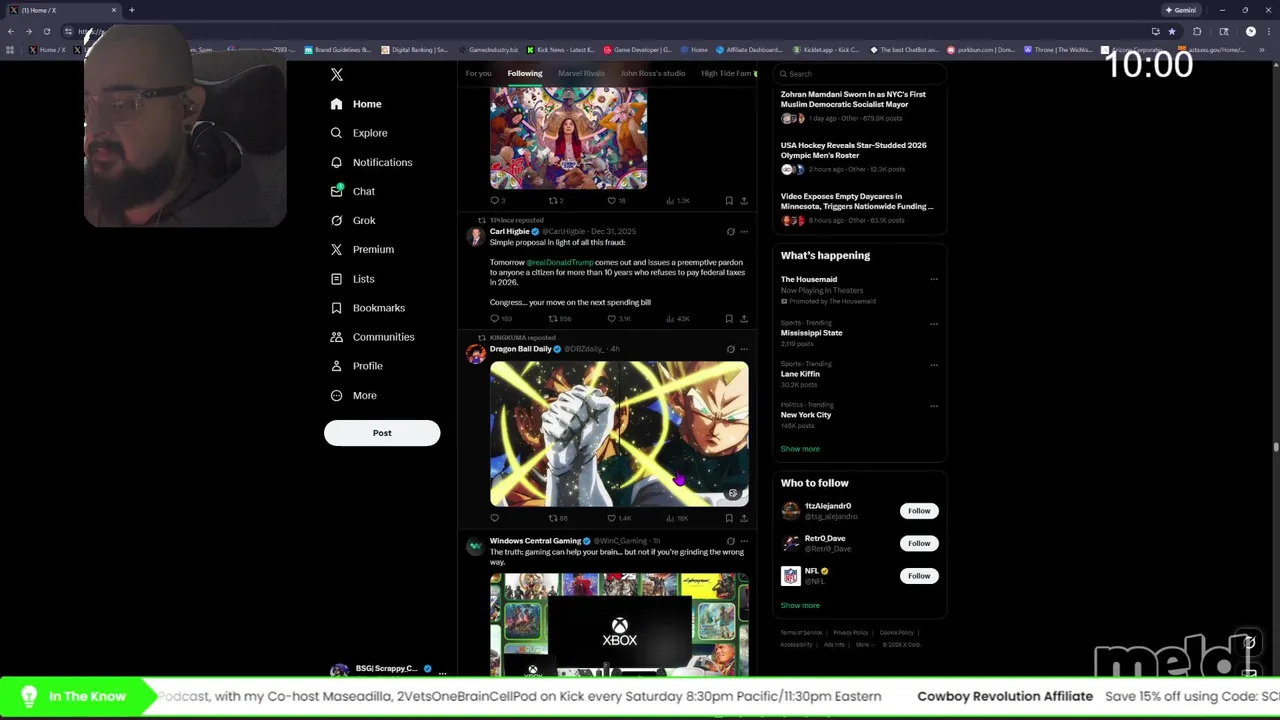Image resolution: width=1280 pixels, height=720 pixels.
Task: Switch to the High Tide Fam tab
Action: click(x=728, y=73)
